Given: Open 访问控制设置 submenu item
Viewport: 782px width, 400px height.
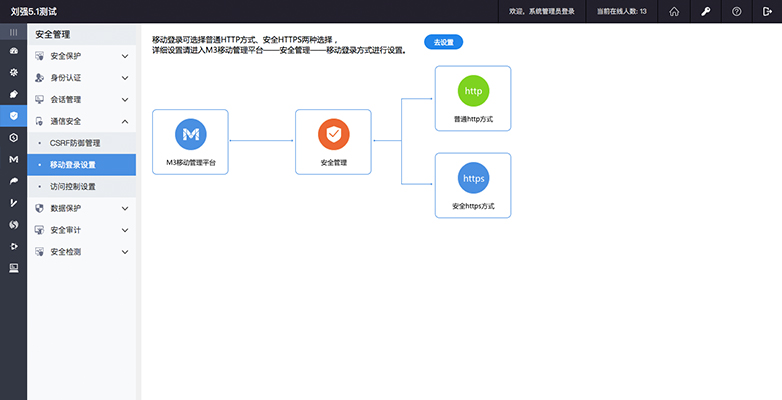Looking at the screenshot, I should pyautogui.click(x=82, y=187).
